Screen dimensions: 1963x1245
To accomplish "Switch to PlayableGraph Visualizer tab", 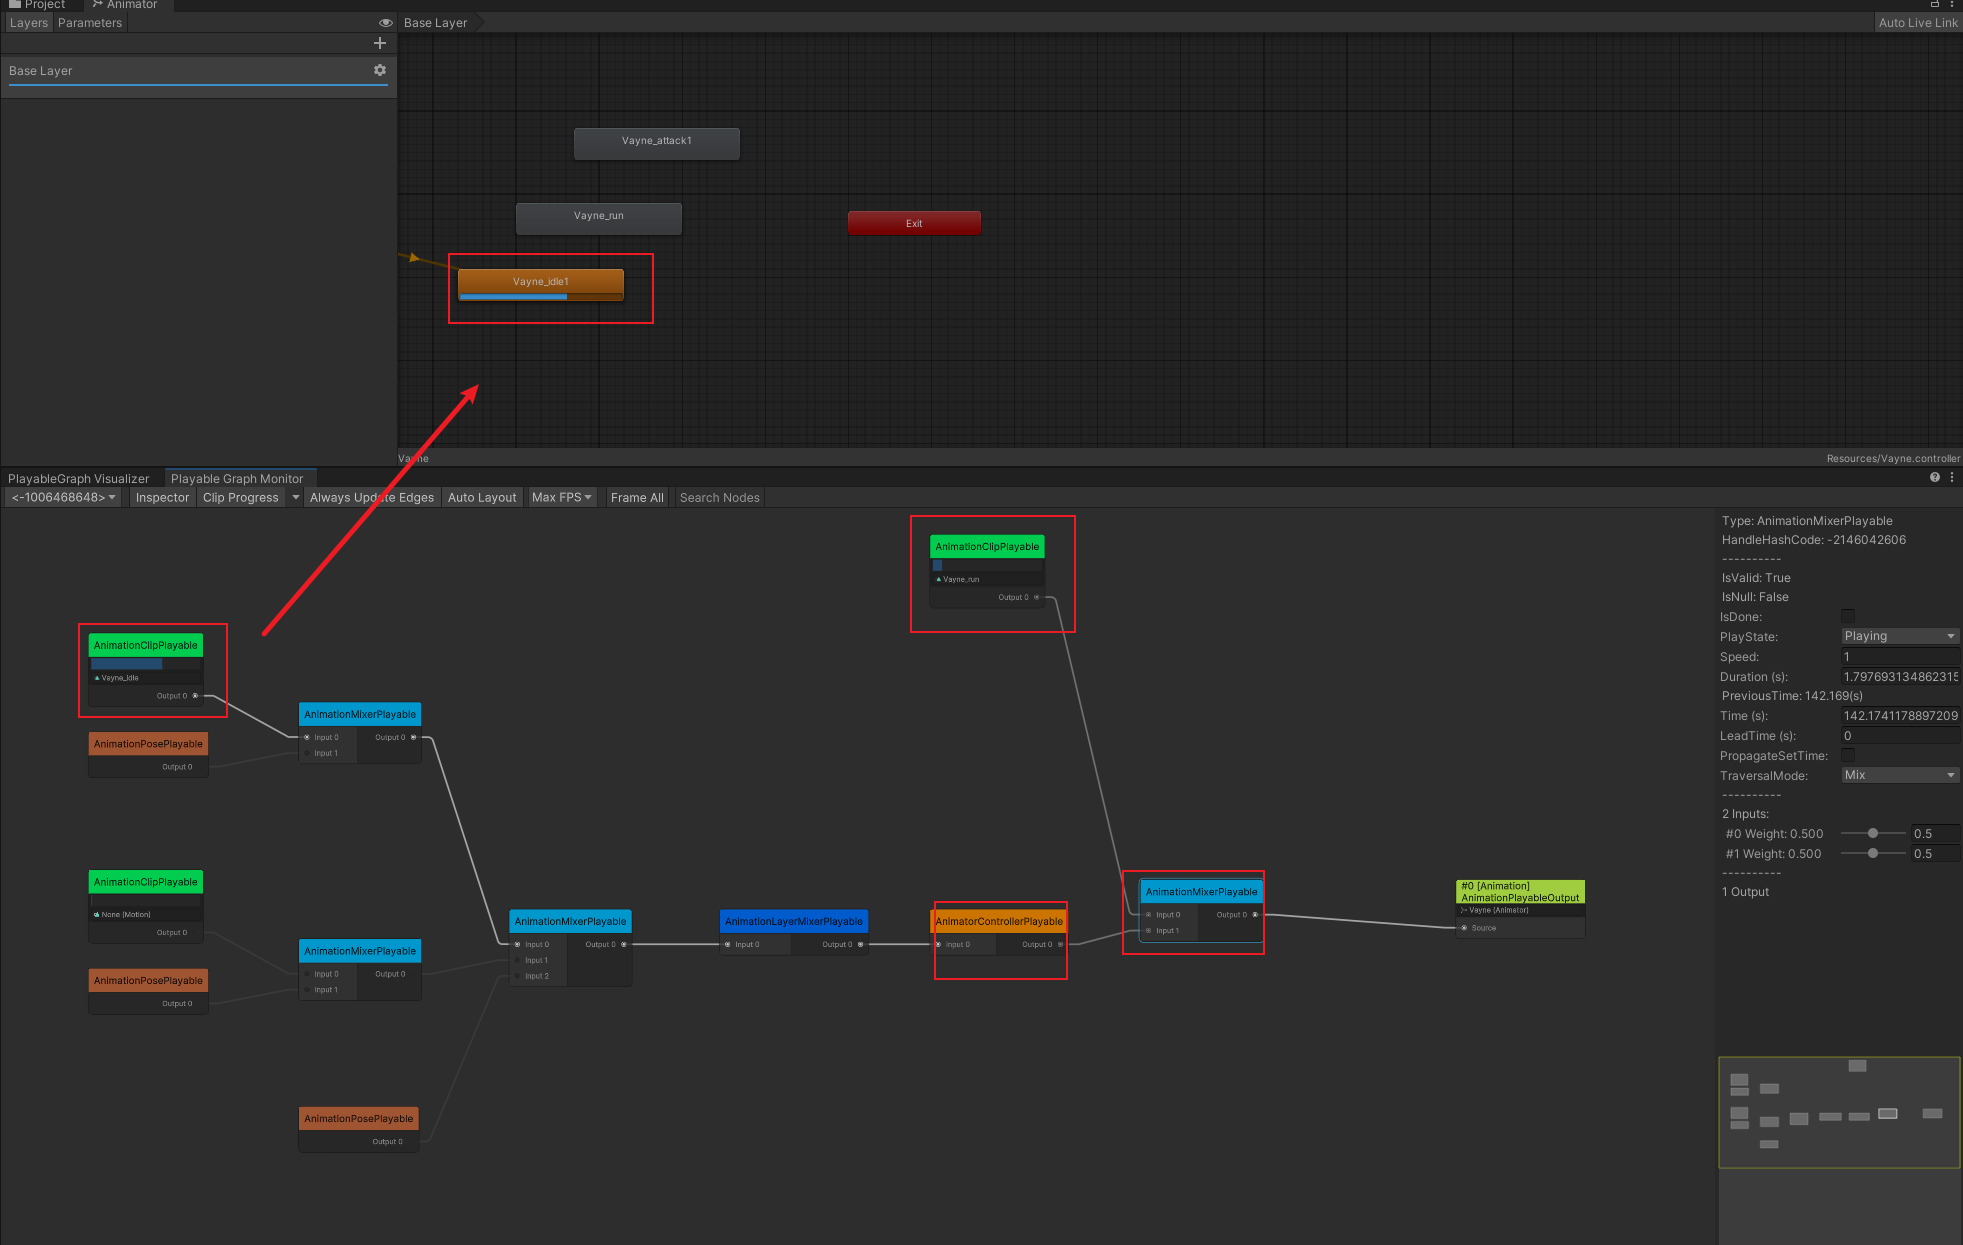I will click(x=79, y=479).
